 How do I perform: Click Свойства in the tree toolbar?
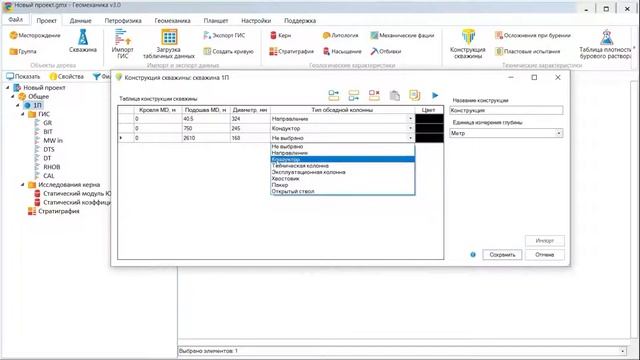(67, 76)
